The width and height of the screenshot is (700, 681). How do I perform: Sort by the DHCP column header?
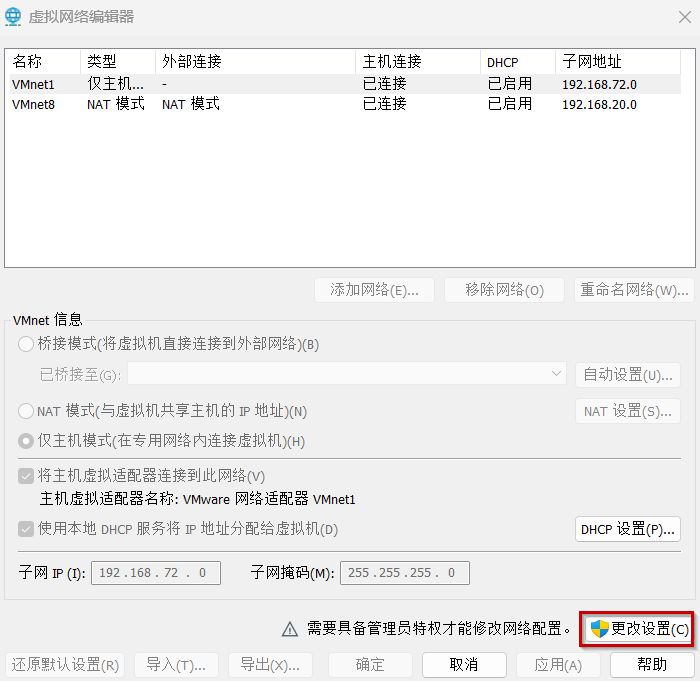(518, 62)
